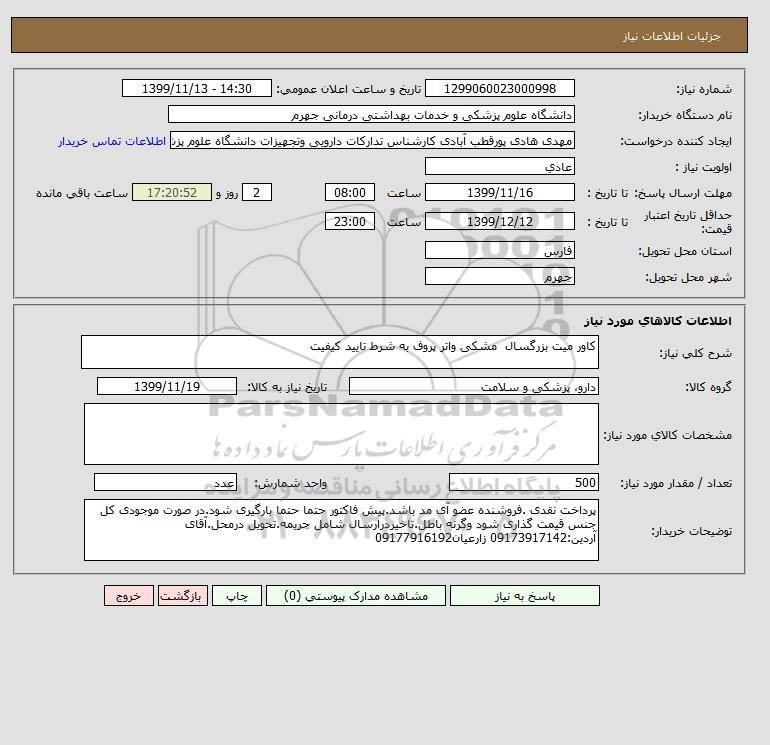Click remaining time countdown 17:20:52

(x=172, y=193)
